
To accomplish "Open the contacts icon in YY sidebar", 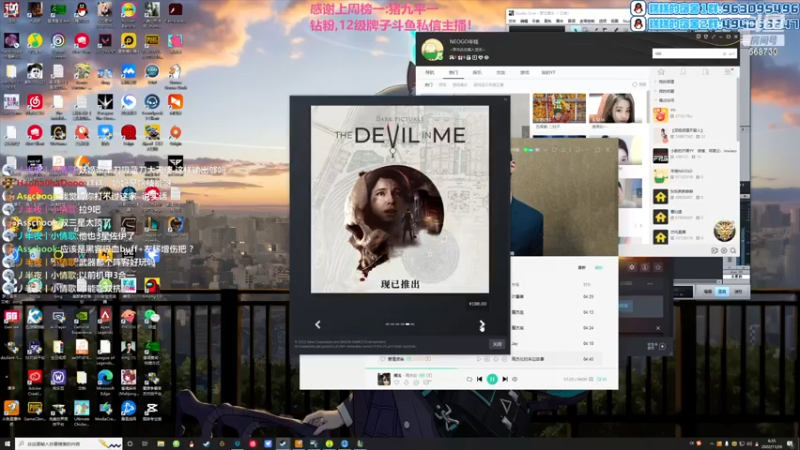I will click(x=683, y=72).
